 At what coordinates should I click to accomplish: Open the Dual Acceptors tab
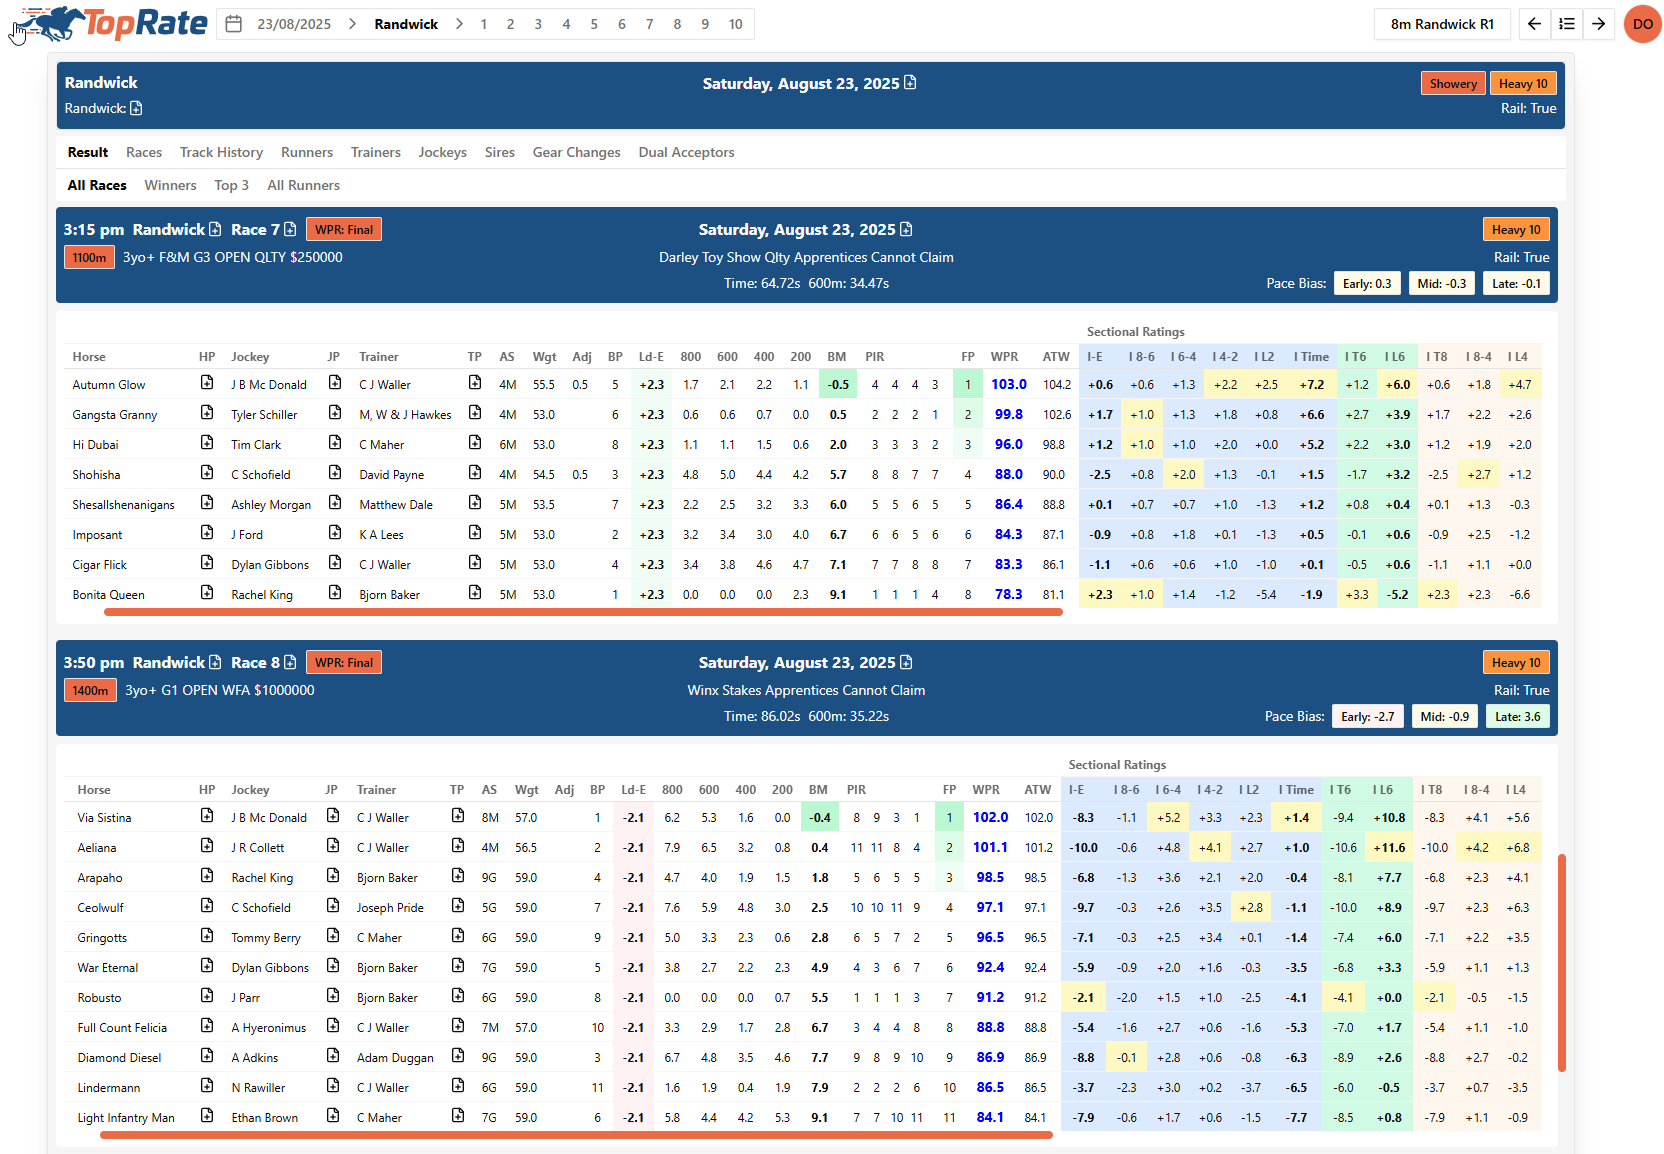tap(687, 152)
